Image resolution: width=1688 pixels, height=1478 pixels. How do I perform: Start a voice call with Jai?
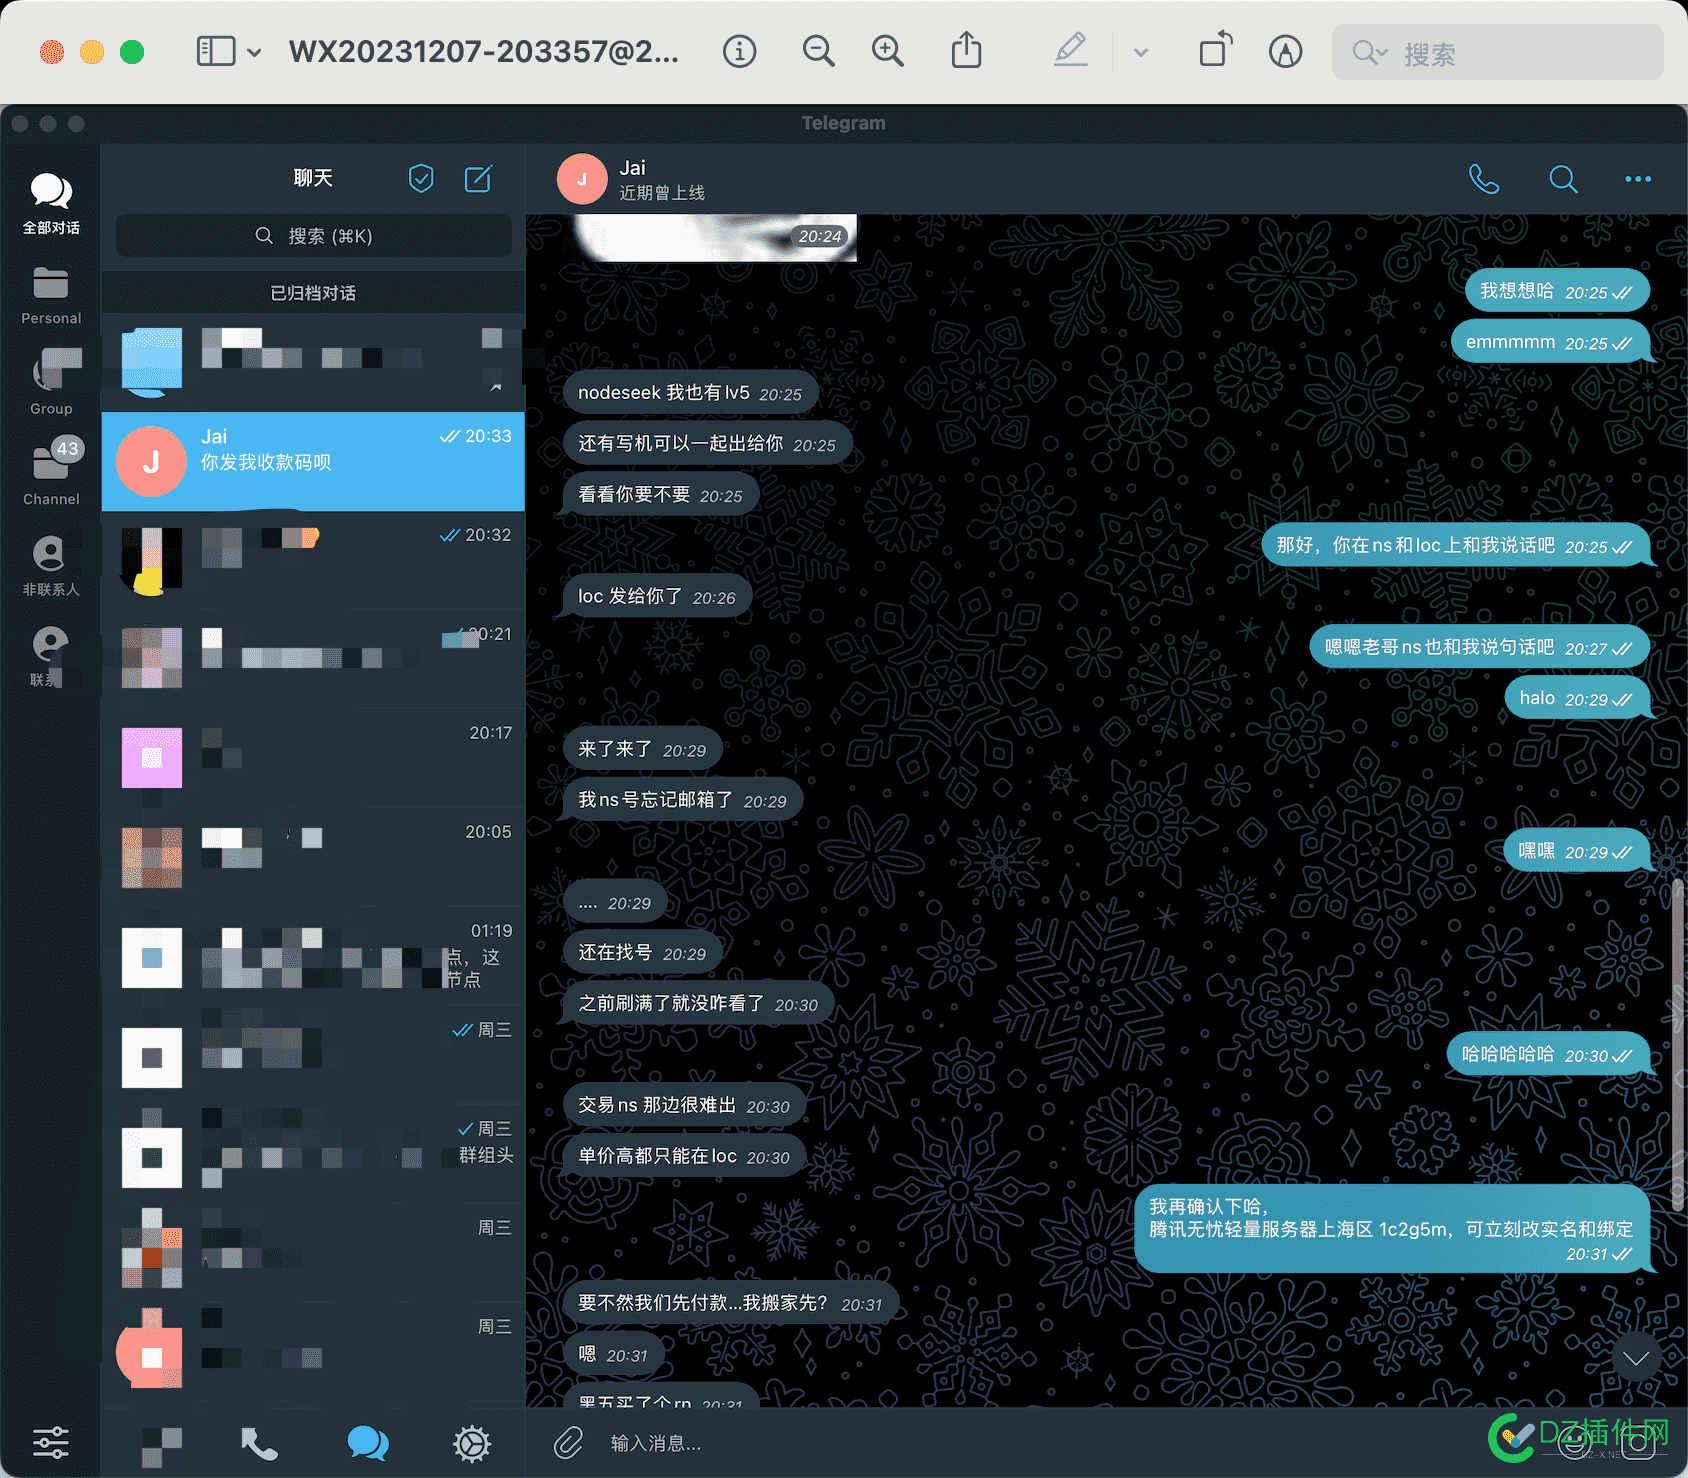tap(1484, 179)
